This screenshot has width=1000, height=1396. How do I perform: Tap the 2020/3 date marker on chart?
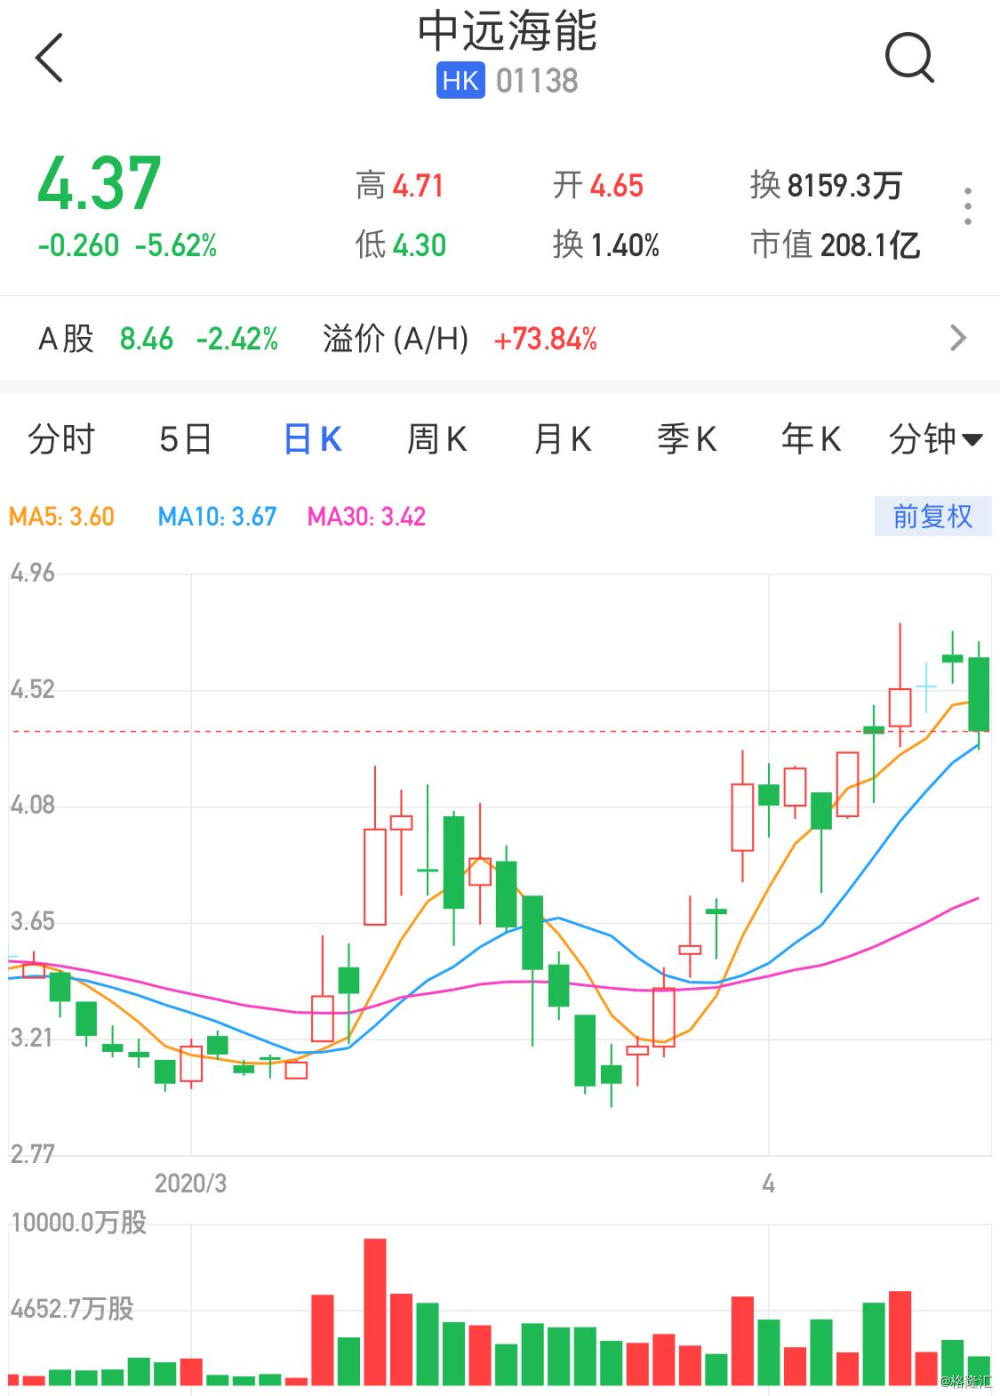190,1184
